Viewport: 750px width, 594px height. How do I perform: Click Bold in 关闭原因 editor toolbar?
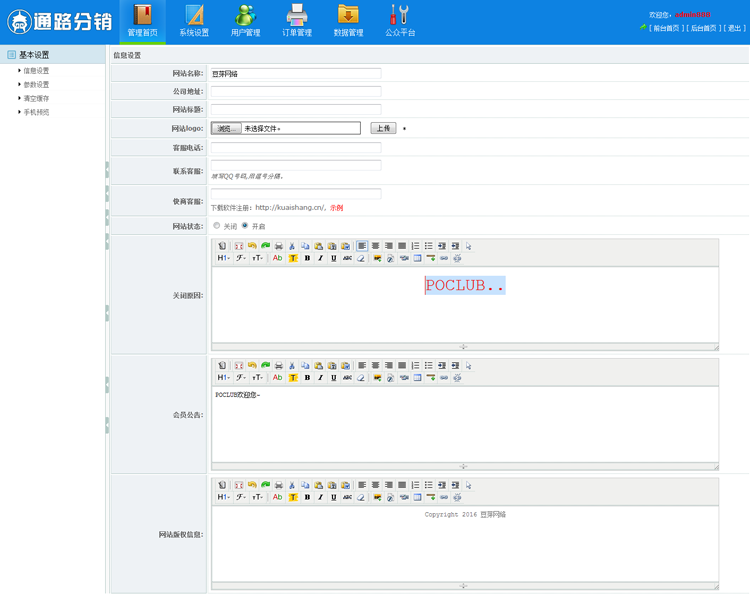(307, 258)
